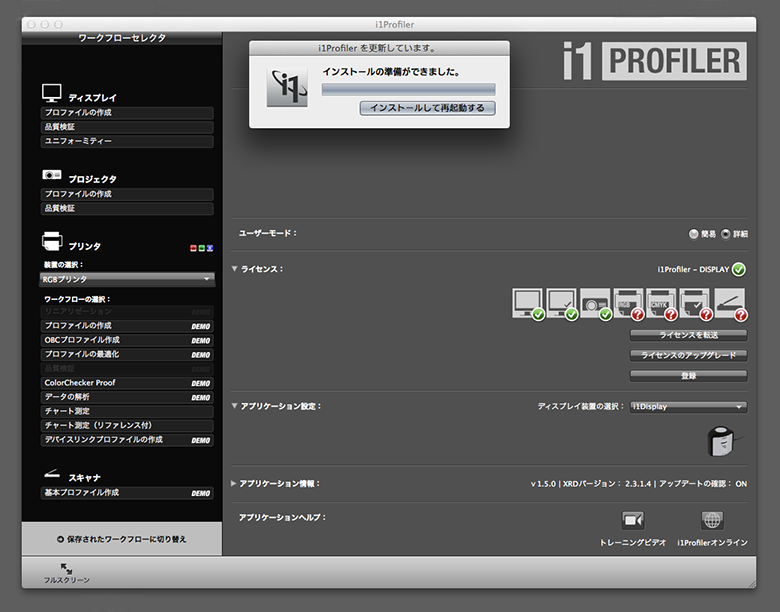Click インストールして再起動する button
Image resolution: width=780 pixels, height=612 pixels.
427,108
